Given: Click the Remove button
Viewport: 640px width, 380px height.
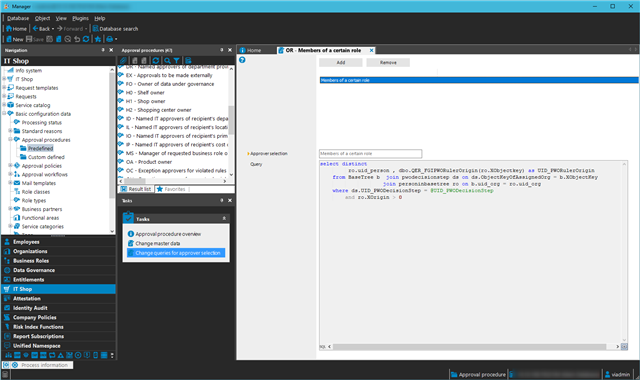Looking at the screenshot, I should (388, 62).
